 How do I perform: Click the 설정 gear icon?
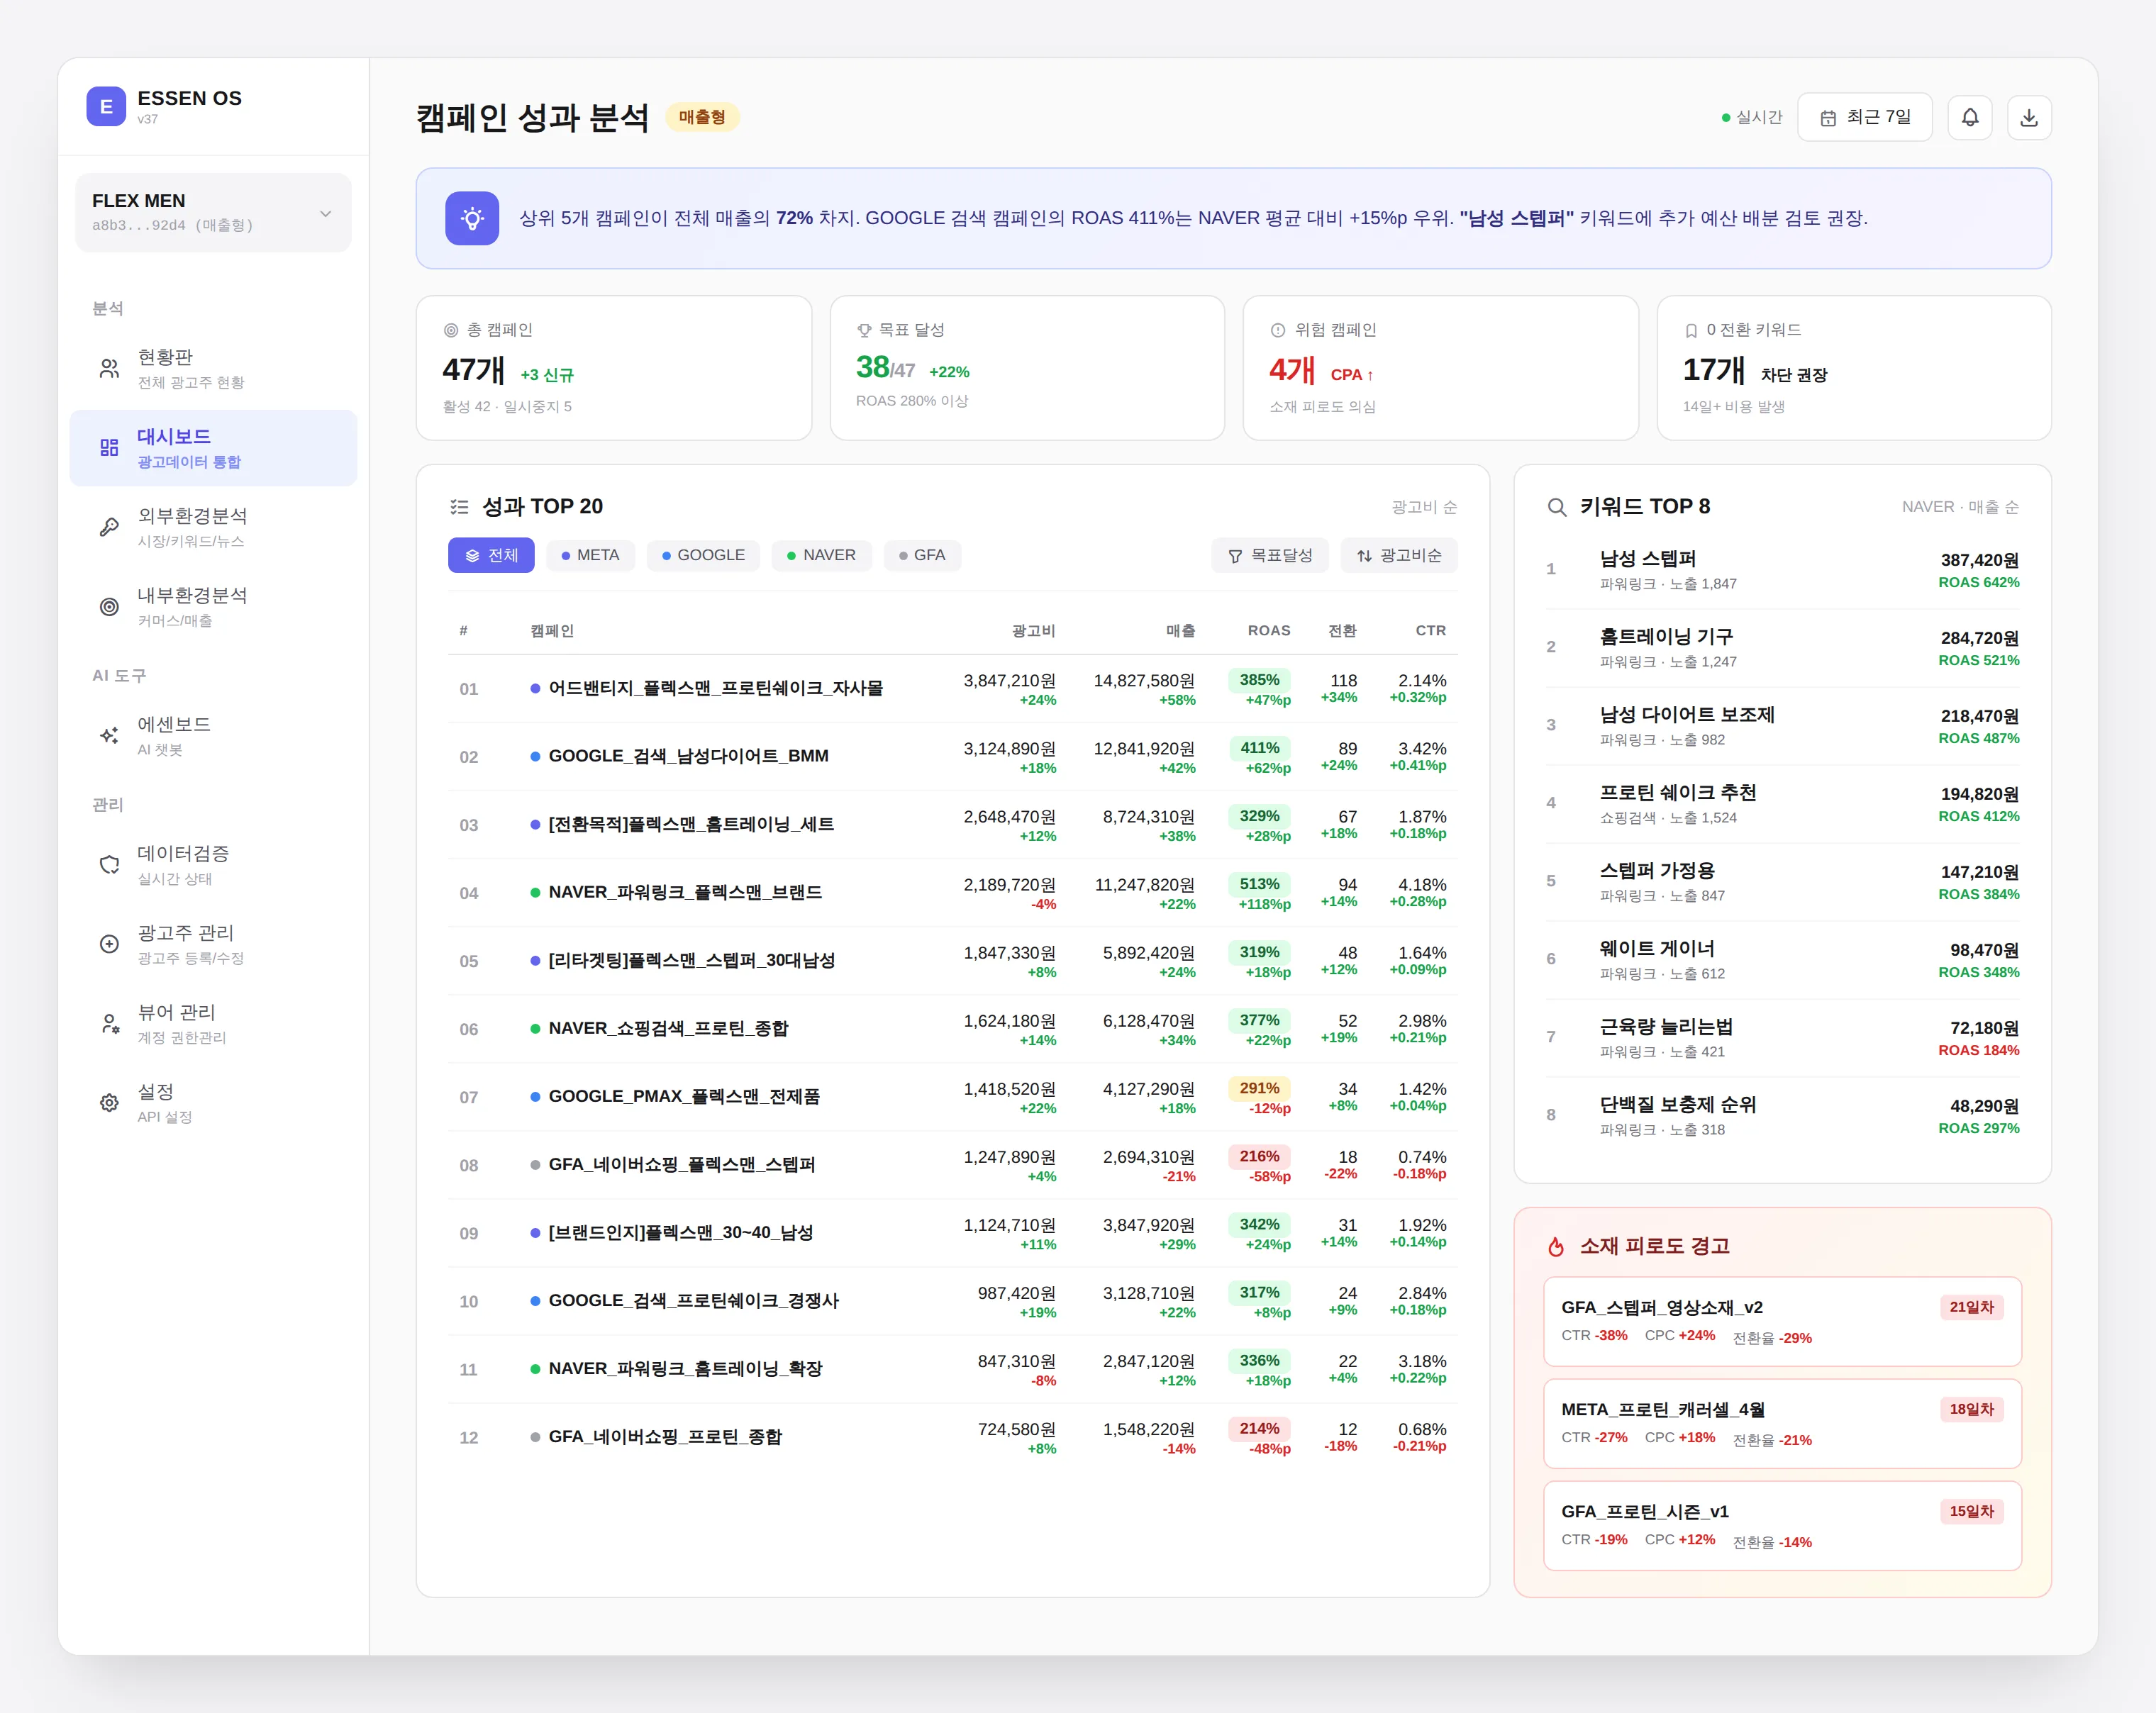[109, 1102]
